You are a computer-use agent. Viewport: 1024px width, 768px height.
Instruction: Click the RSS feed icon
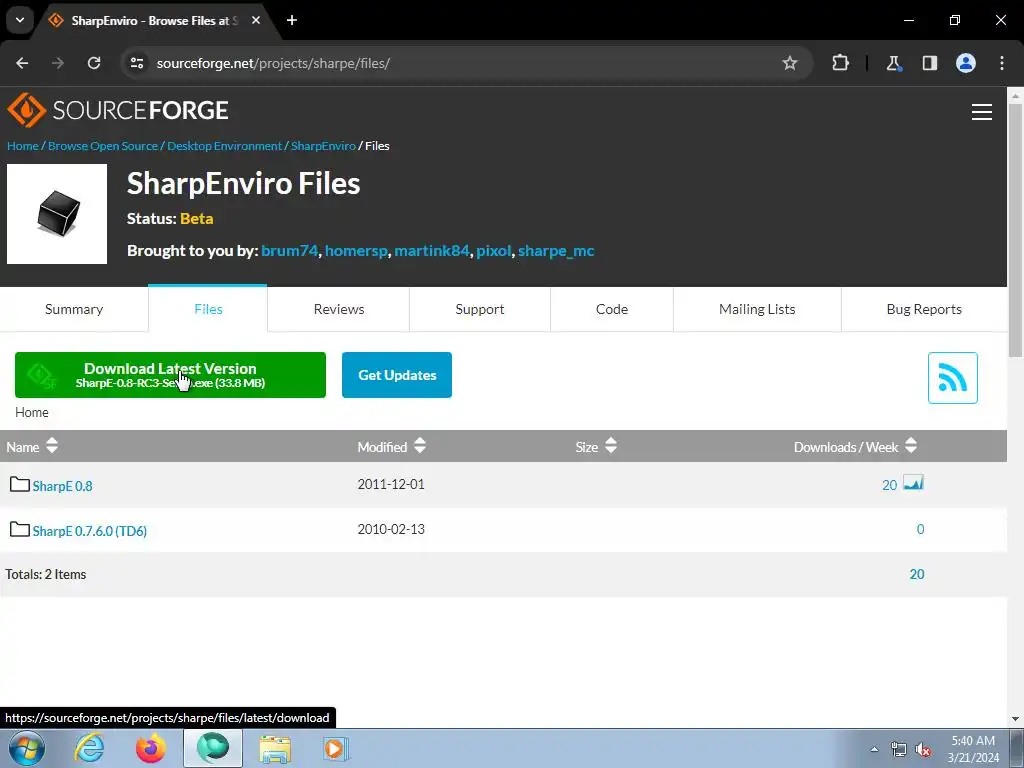pyautogui.click(x=952, y=377)
